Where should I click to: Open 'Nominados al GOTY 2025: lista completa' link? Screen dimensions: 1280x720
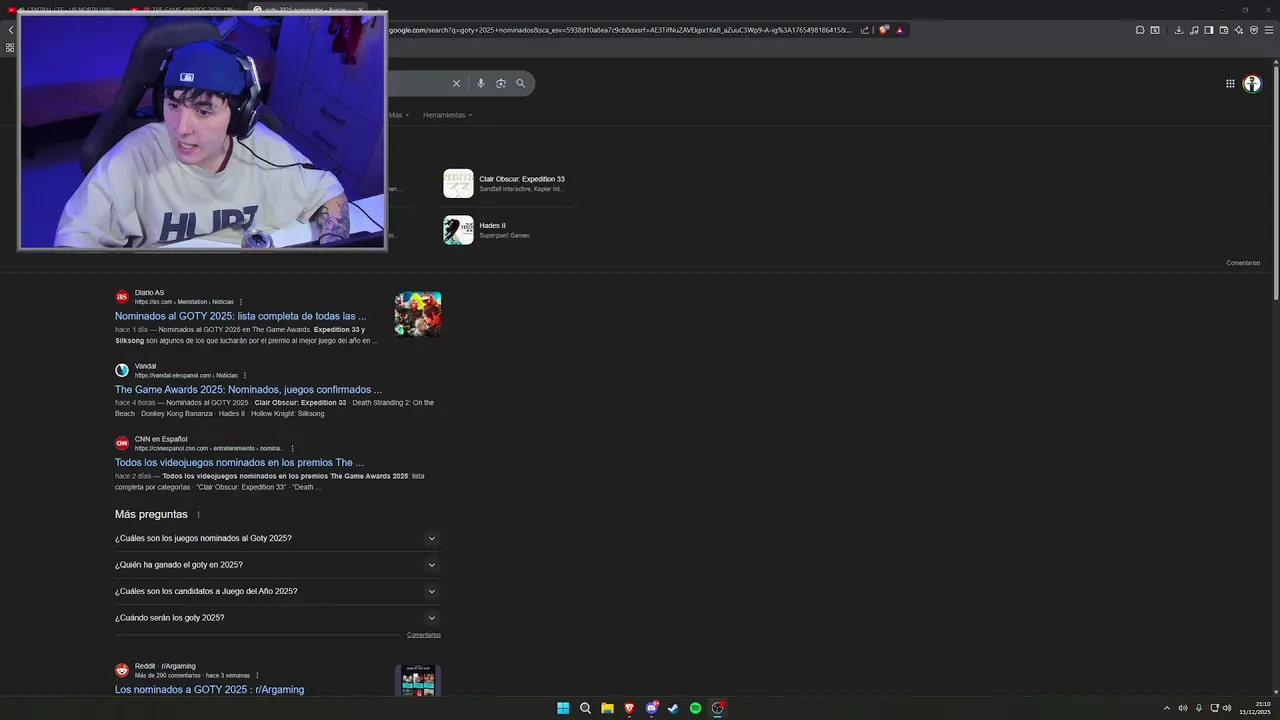pos(240,316)
